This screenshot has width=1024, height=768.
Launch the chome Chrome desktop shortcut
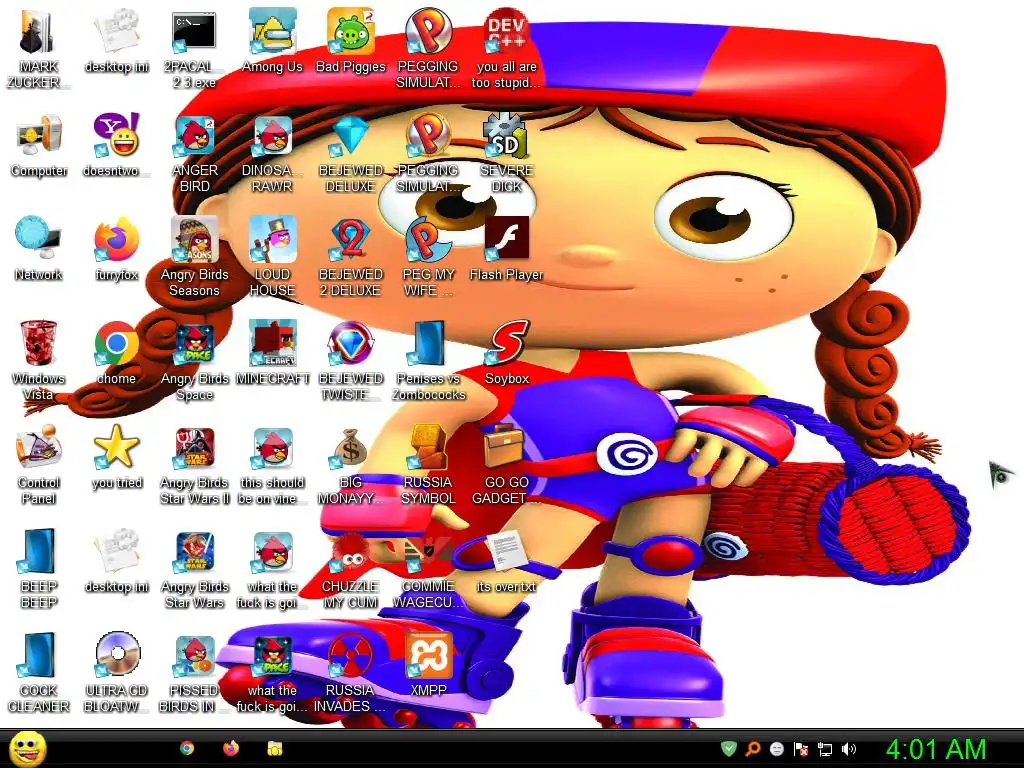click(x=116, y=353)
